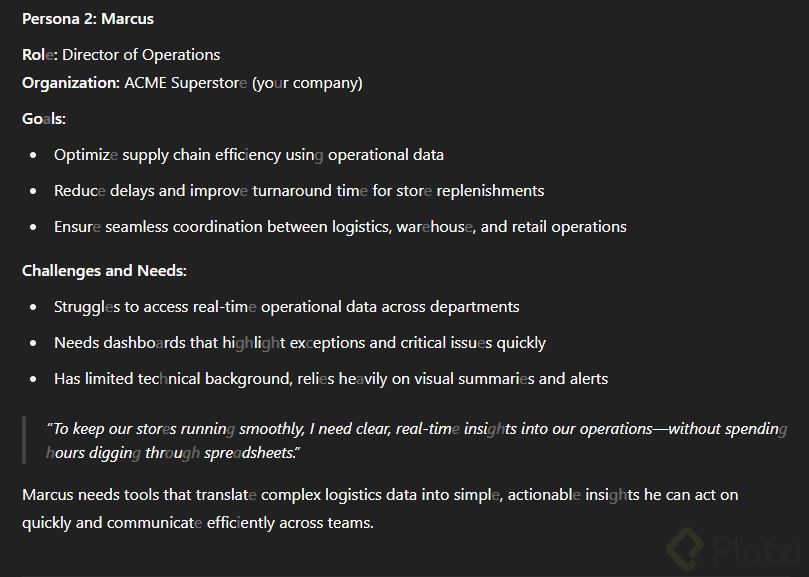Click the vertical bar of the blockquote

[x=24, y=440]
